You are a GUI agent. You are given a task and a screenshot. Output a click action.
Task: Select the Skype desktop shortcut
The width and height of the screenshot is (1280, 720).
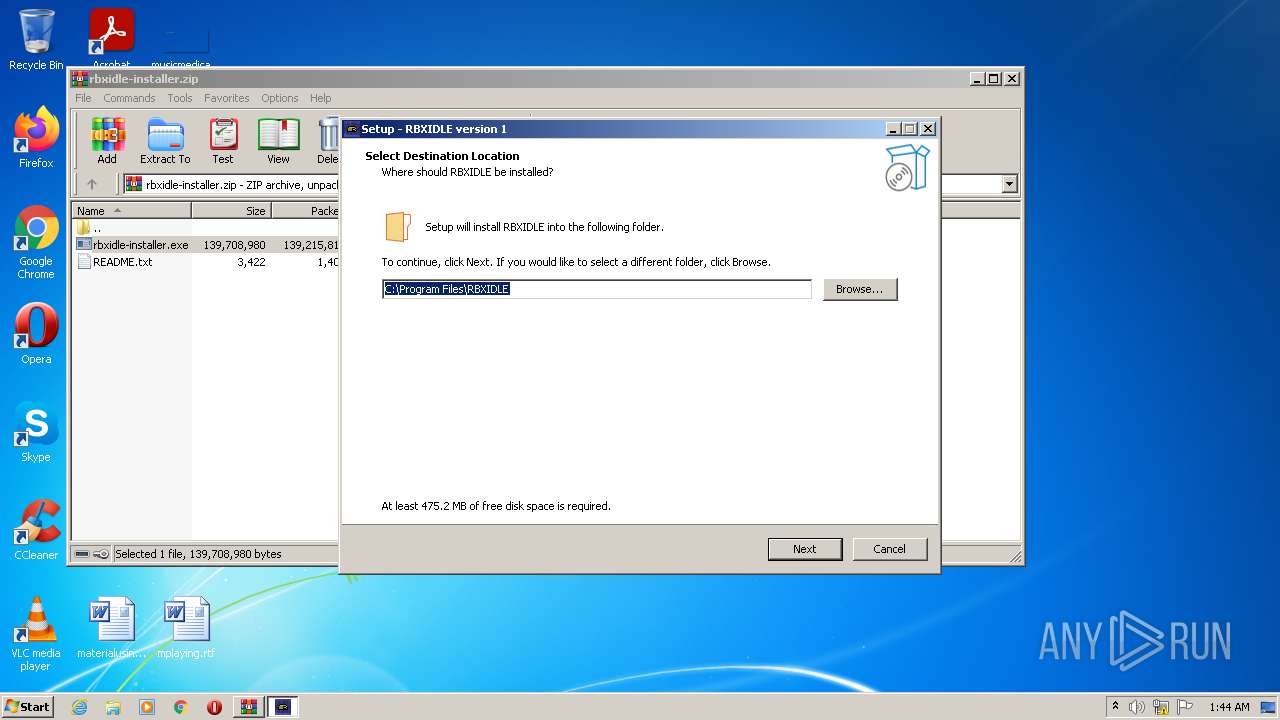[36, 432]
